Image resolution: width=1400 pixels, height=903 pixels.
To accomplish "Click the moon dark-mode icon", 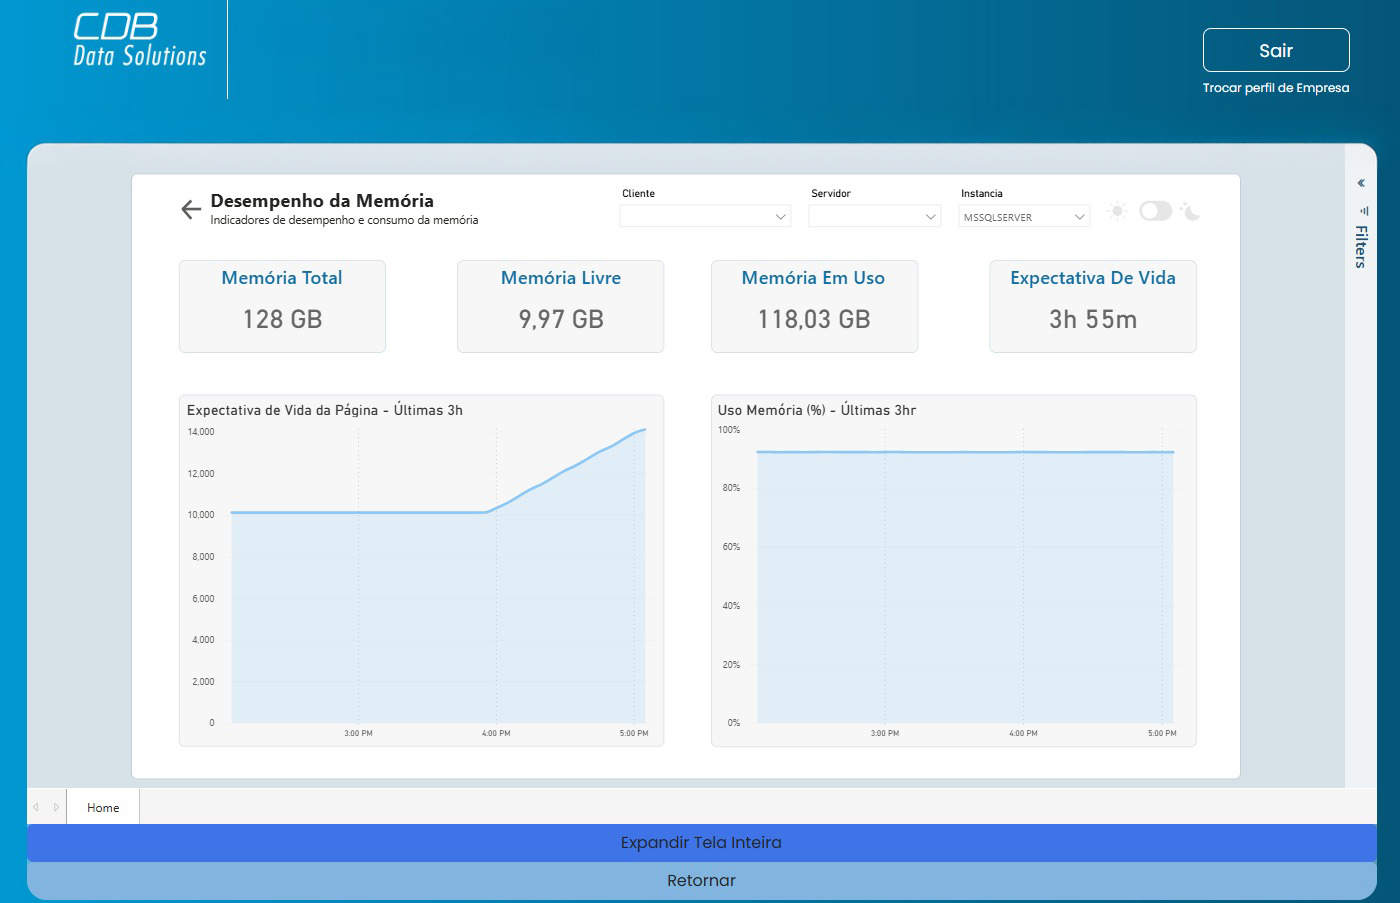I will [x=1190, y=211].
